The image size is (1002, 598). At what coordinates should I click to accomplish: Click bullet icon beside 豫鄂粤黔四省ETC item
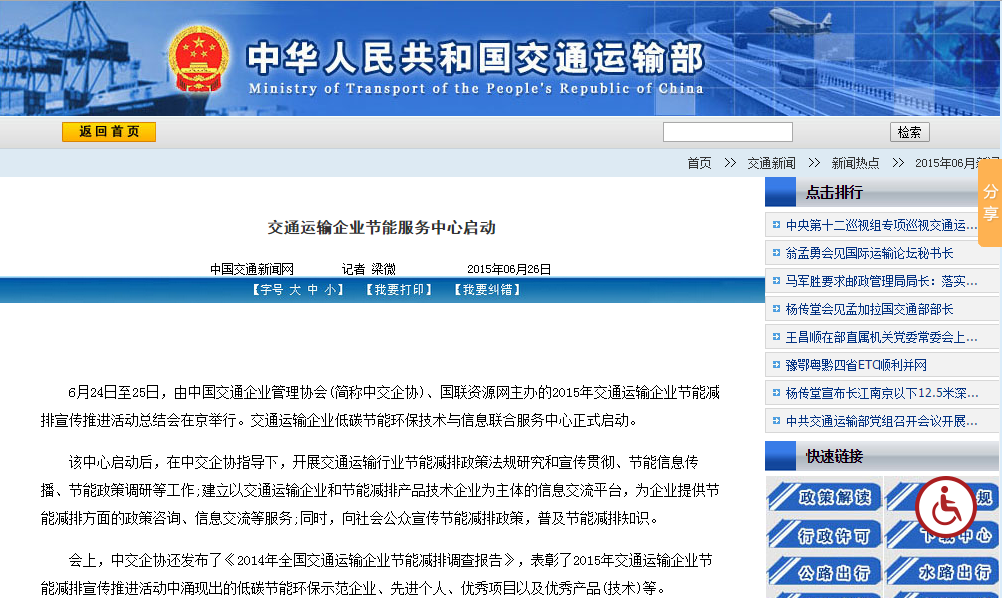tap(776, 364)
